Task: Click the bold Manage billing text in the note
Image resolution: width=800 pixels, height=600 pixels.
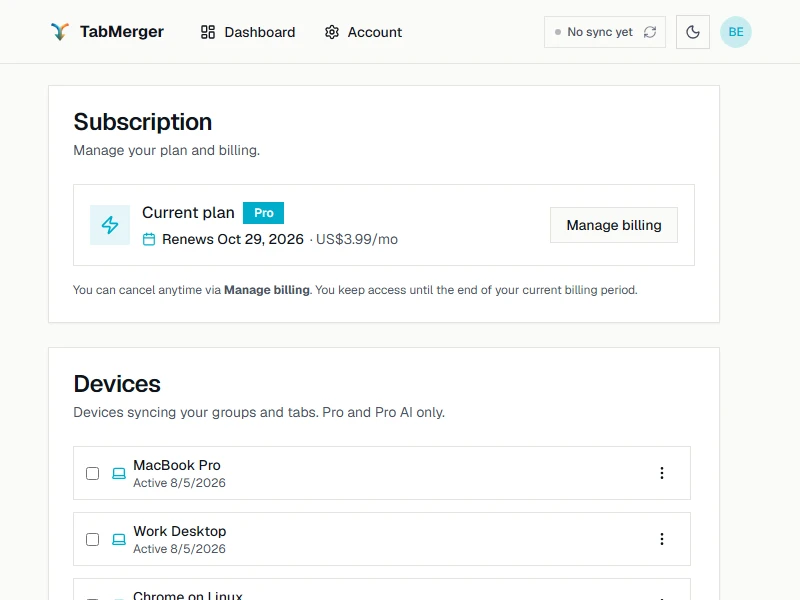Action: tap(267, 290)
